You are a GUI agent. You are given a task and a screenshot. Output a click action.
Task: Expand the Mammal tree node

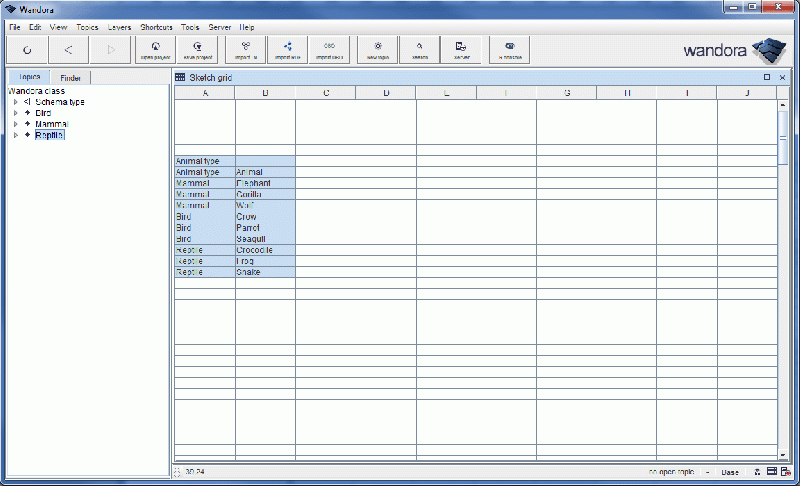pyautogui.click(x=15, y=124)
